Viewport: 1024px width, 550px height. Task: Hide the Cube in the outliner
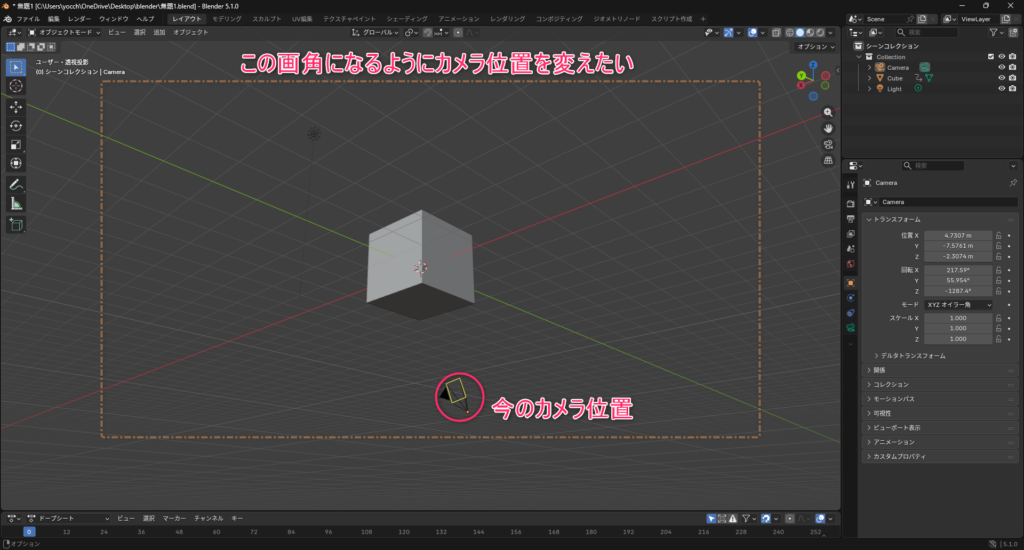[x=1000, y=78]
